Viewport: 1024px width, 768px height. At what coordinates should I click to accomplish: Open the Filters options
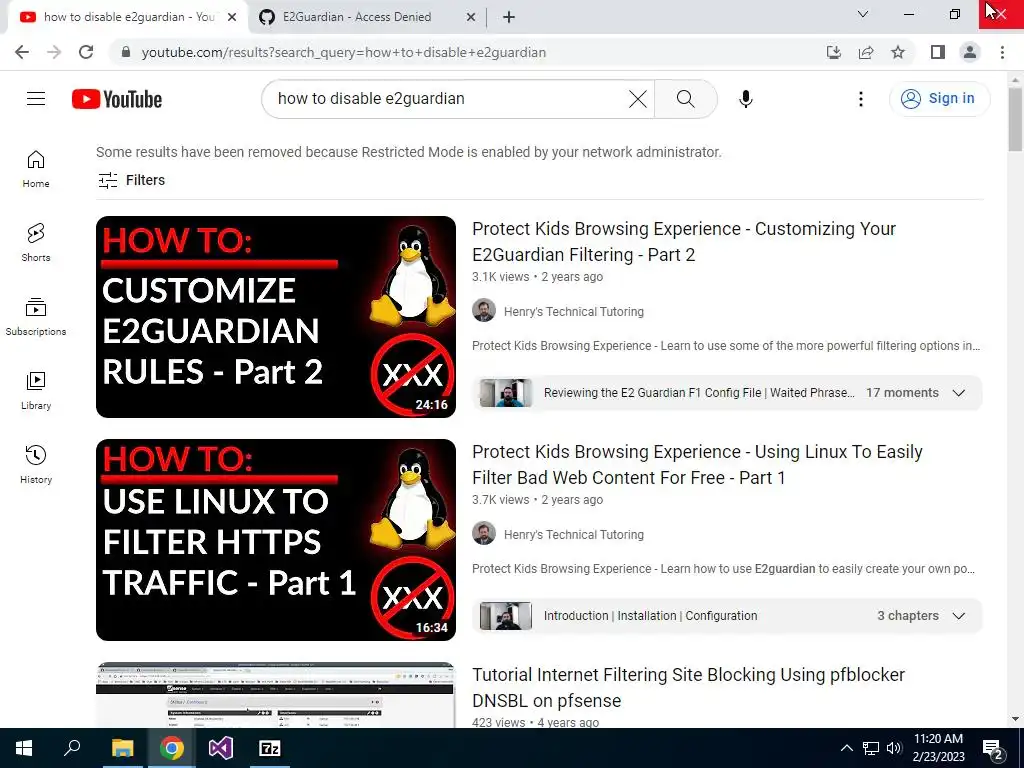coord(131,180)
